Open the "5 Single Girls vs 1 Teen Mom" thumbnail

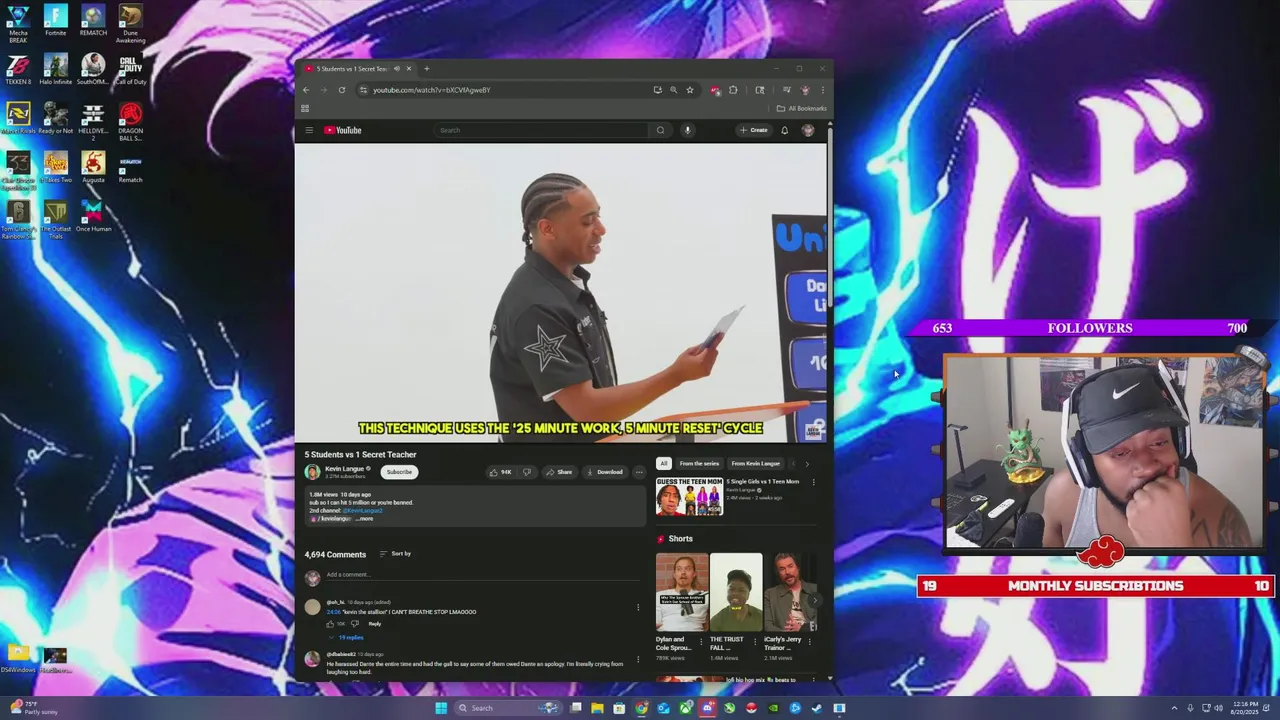click(689, 496)
